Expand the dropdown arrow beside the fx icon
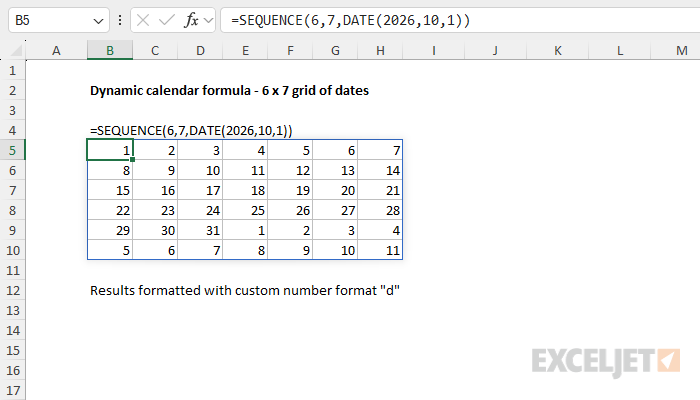Image resolution: width=700 pixels, height=400 pixels. tap(208, 20)
